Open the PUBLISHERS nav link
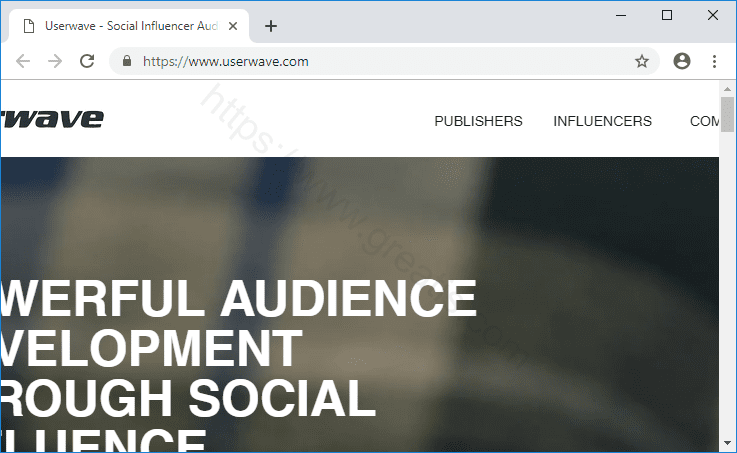This screenshot has width=737, height=453. (x=478, y=121)
